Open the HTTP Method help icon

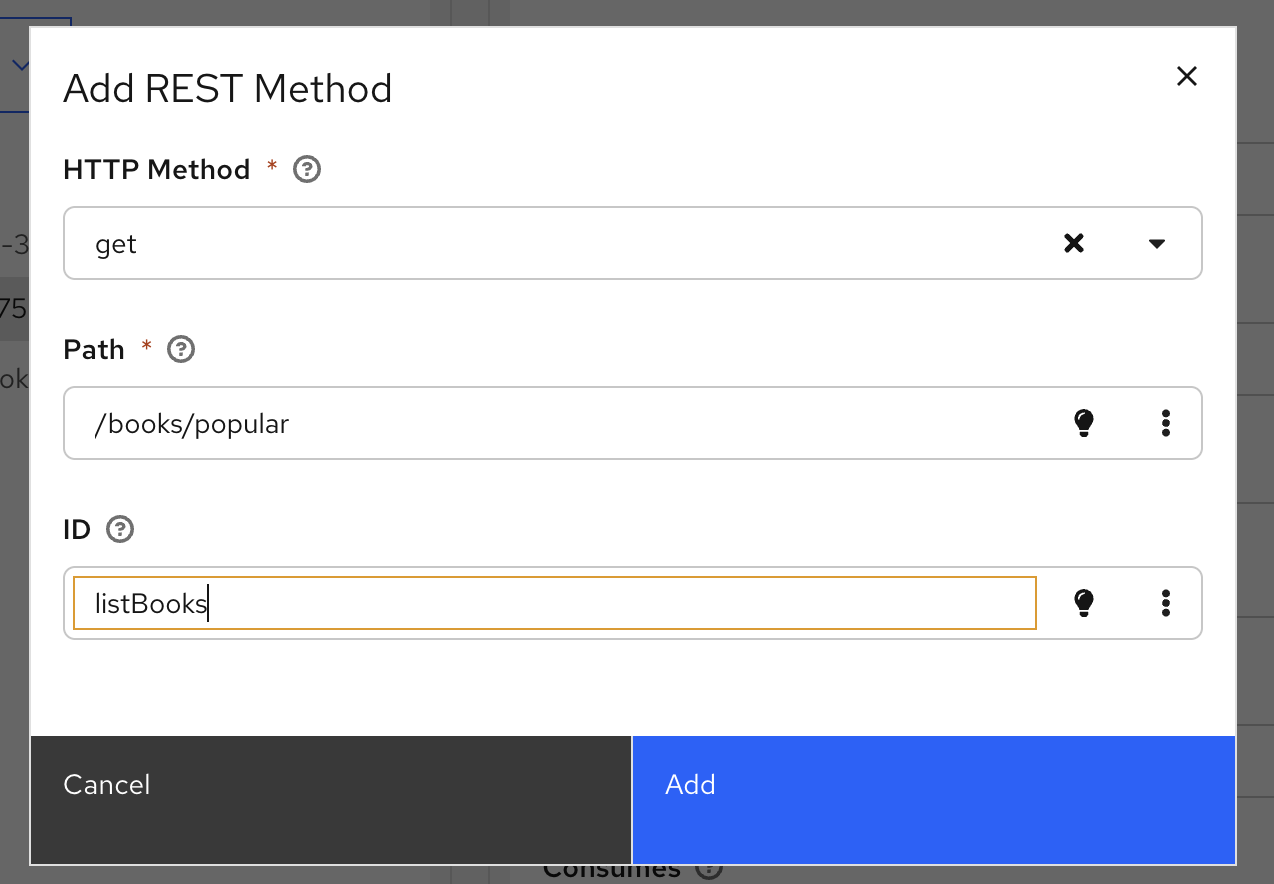tap(306, 169)
